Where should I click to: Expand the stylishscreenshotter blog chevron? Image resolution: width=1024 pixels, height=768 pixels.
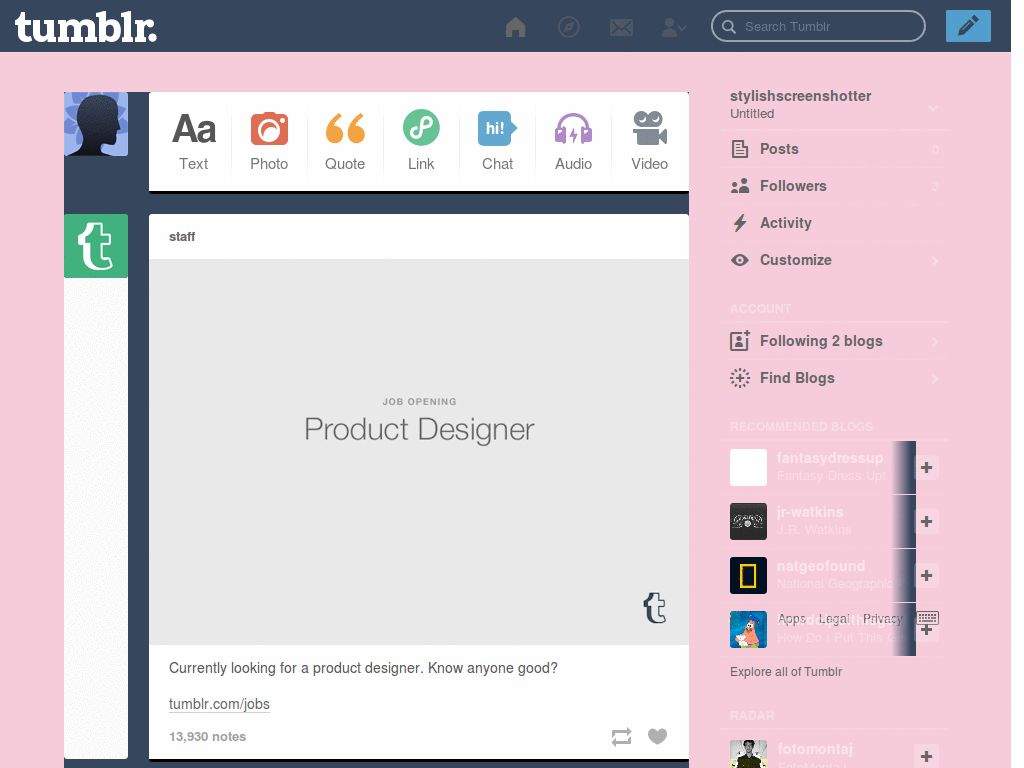point(933,107)
